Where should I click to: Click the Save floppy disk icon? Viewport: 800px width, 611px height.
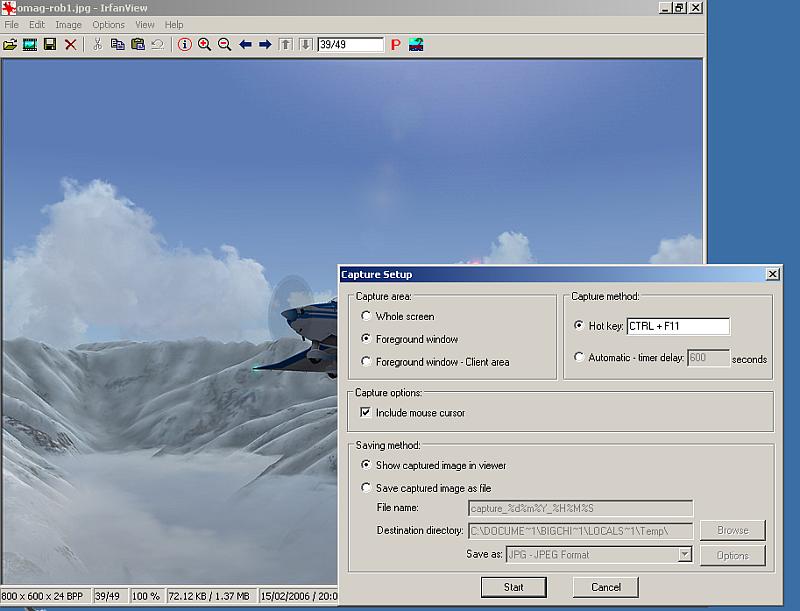pos(49,45)
